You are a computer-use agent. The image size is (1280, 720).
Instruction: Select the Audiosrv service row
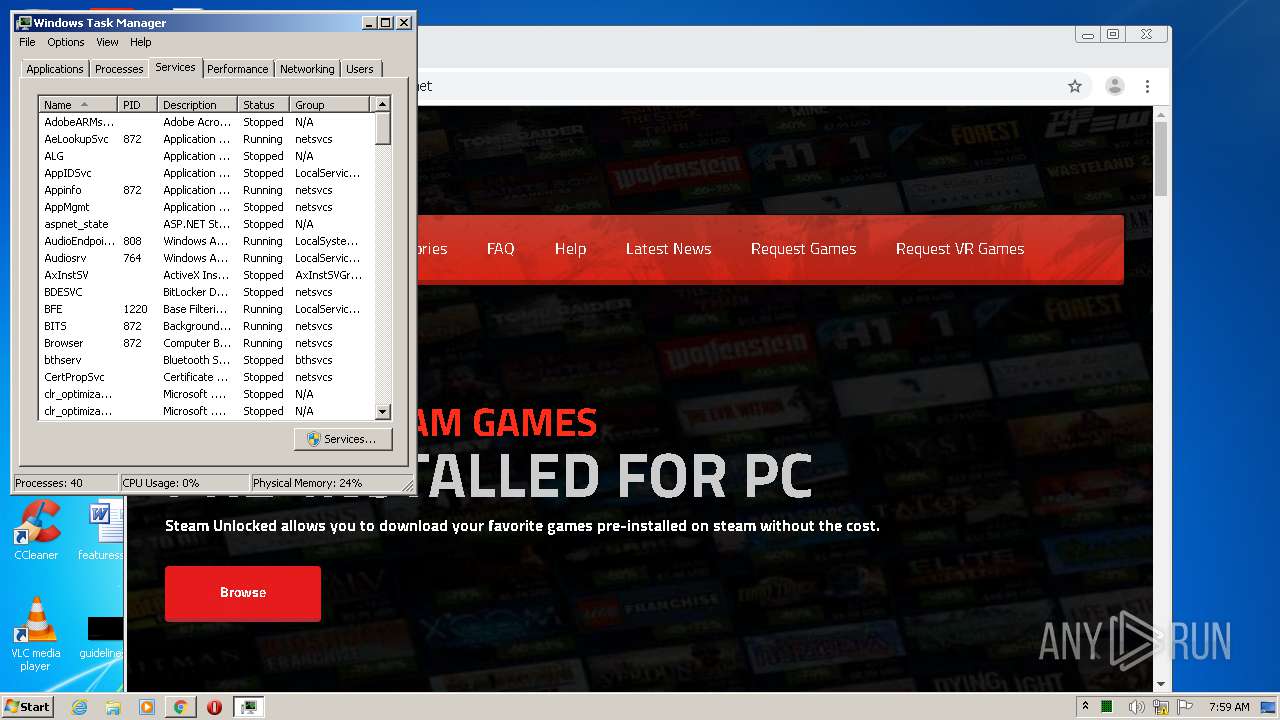(206, 258)
